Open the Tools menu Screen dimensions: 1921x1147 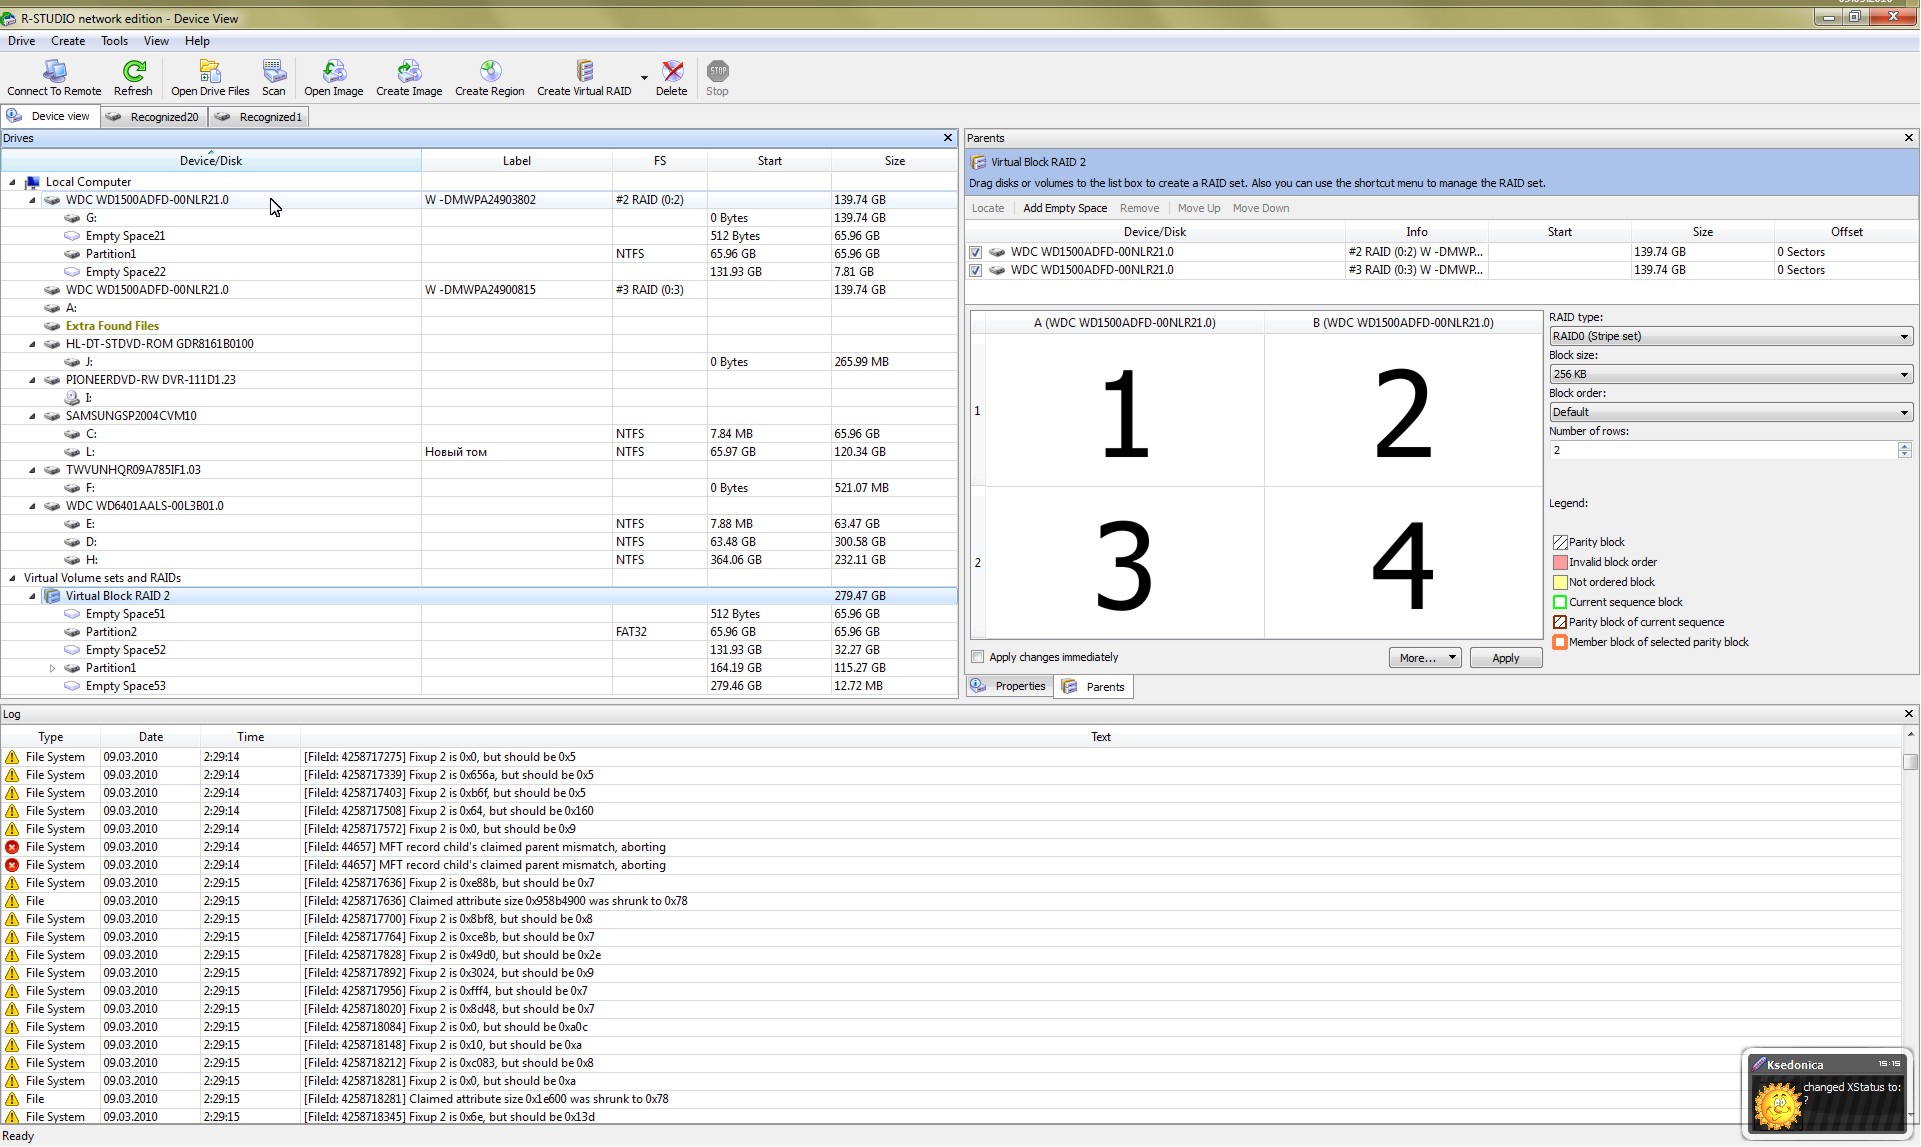pyautogui.click(x=114, y=41)
